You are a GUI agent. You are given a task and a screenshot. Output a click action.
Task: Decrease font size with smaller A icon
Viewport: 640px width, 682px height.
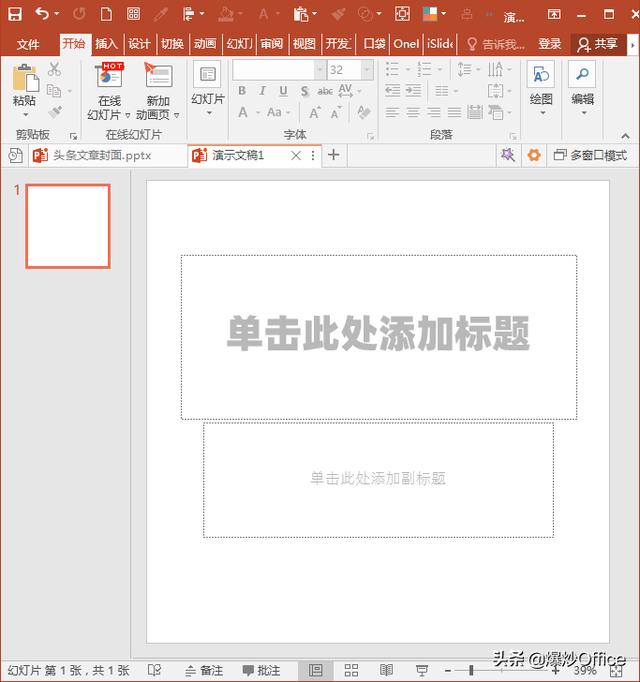336,113
